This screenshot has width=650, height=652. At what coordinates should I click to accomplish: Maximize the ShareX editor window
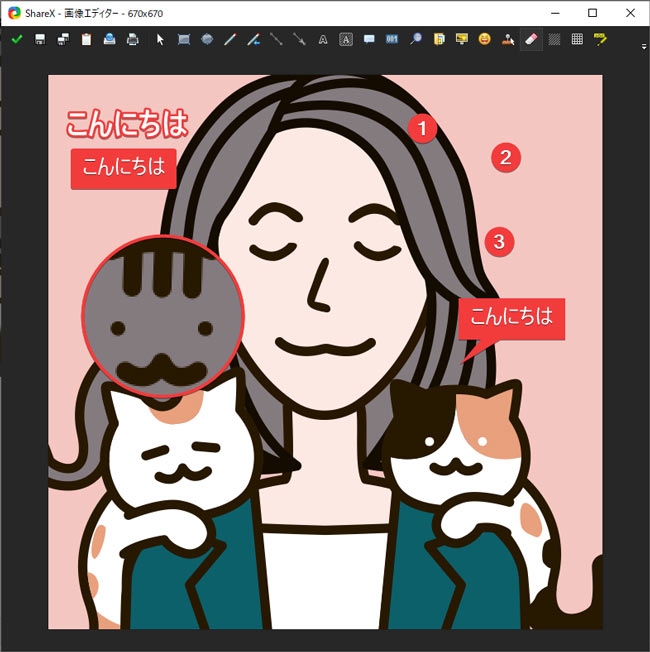point(593,13)
